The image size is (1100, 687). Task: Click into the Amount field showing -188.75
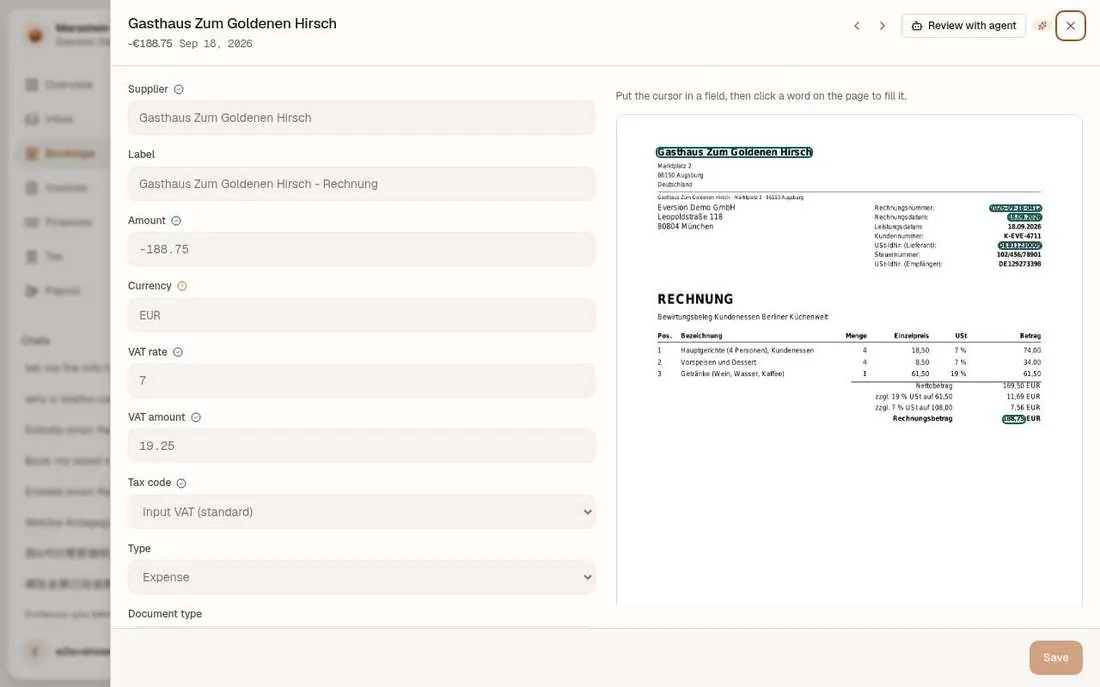[x=361, y=249]
